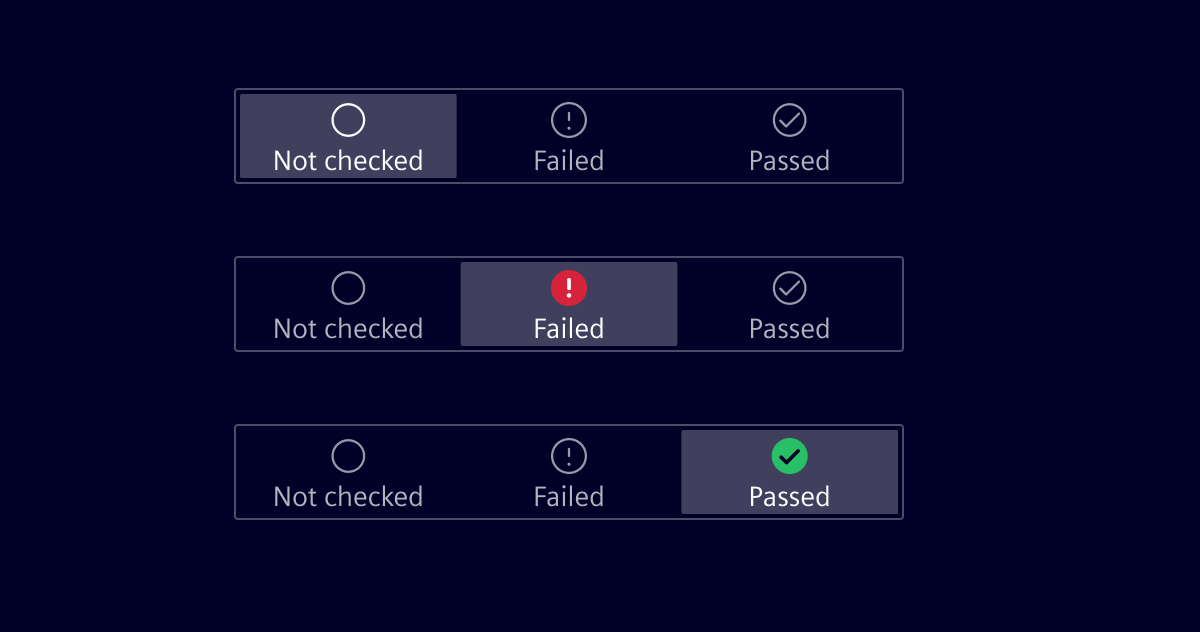Select Passed in the first segmented control

click(789, 136)
